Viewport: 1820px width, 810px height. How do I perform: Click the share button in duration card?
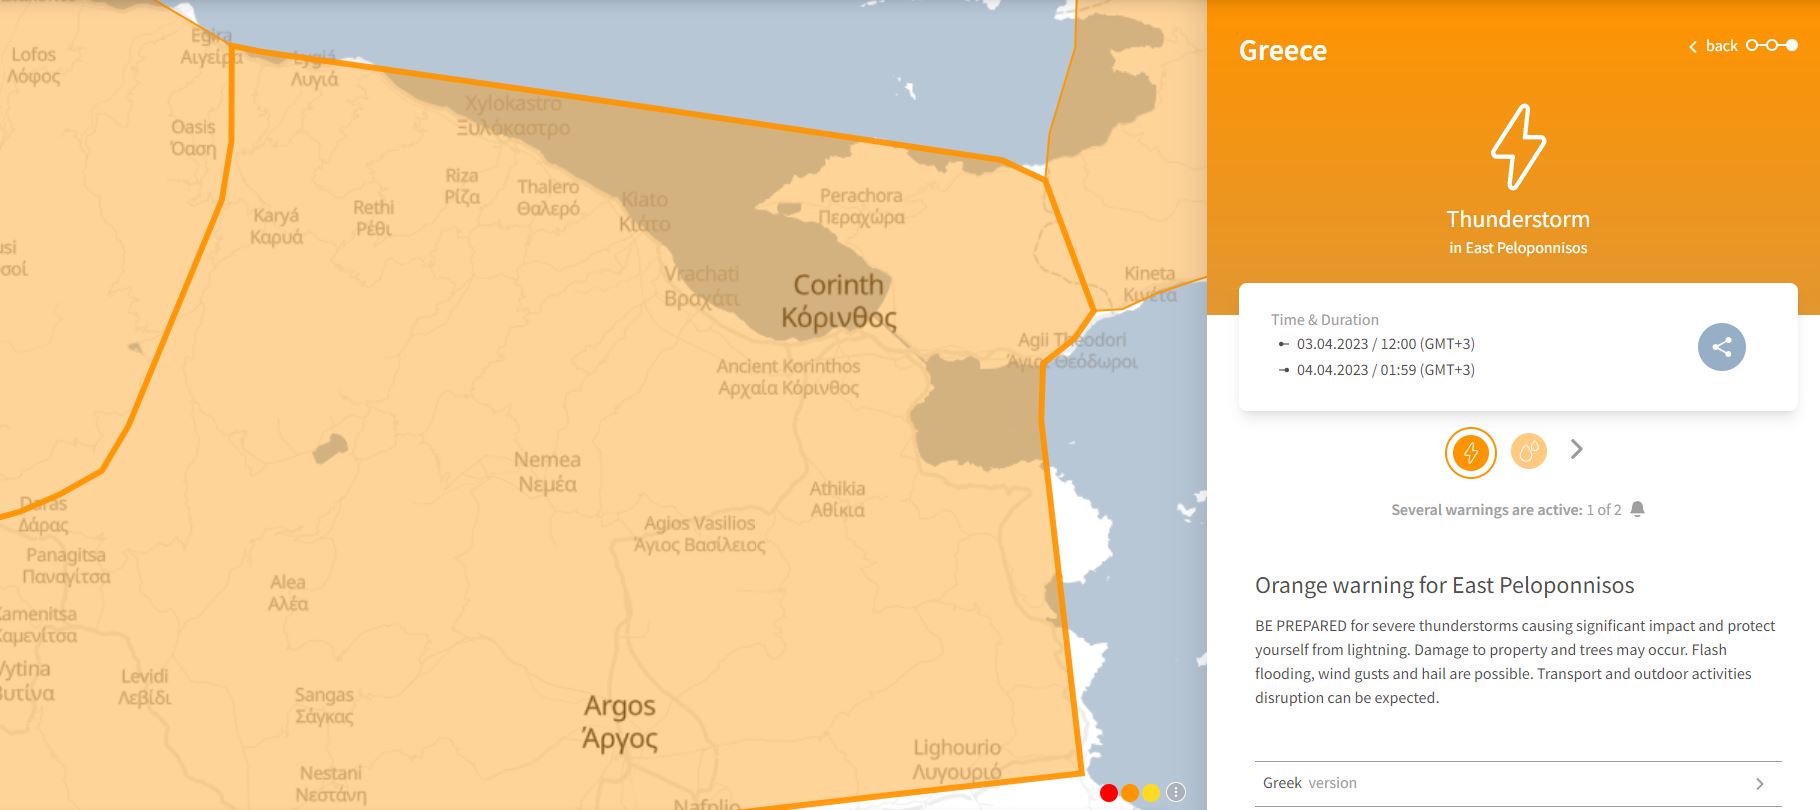tap(1721, 347)
